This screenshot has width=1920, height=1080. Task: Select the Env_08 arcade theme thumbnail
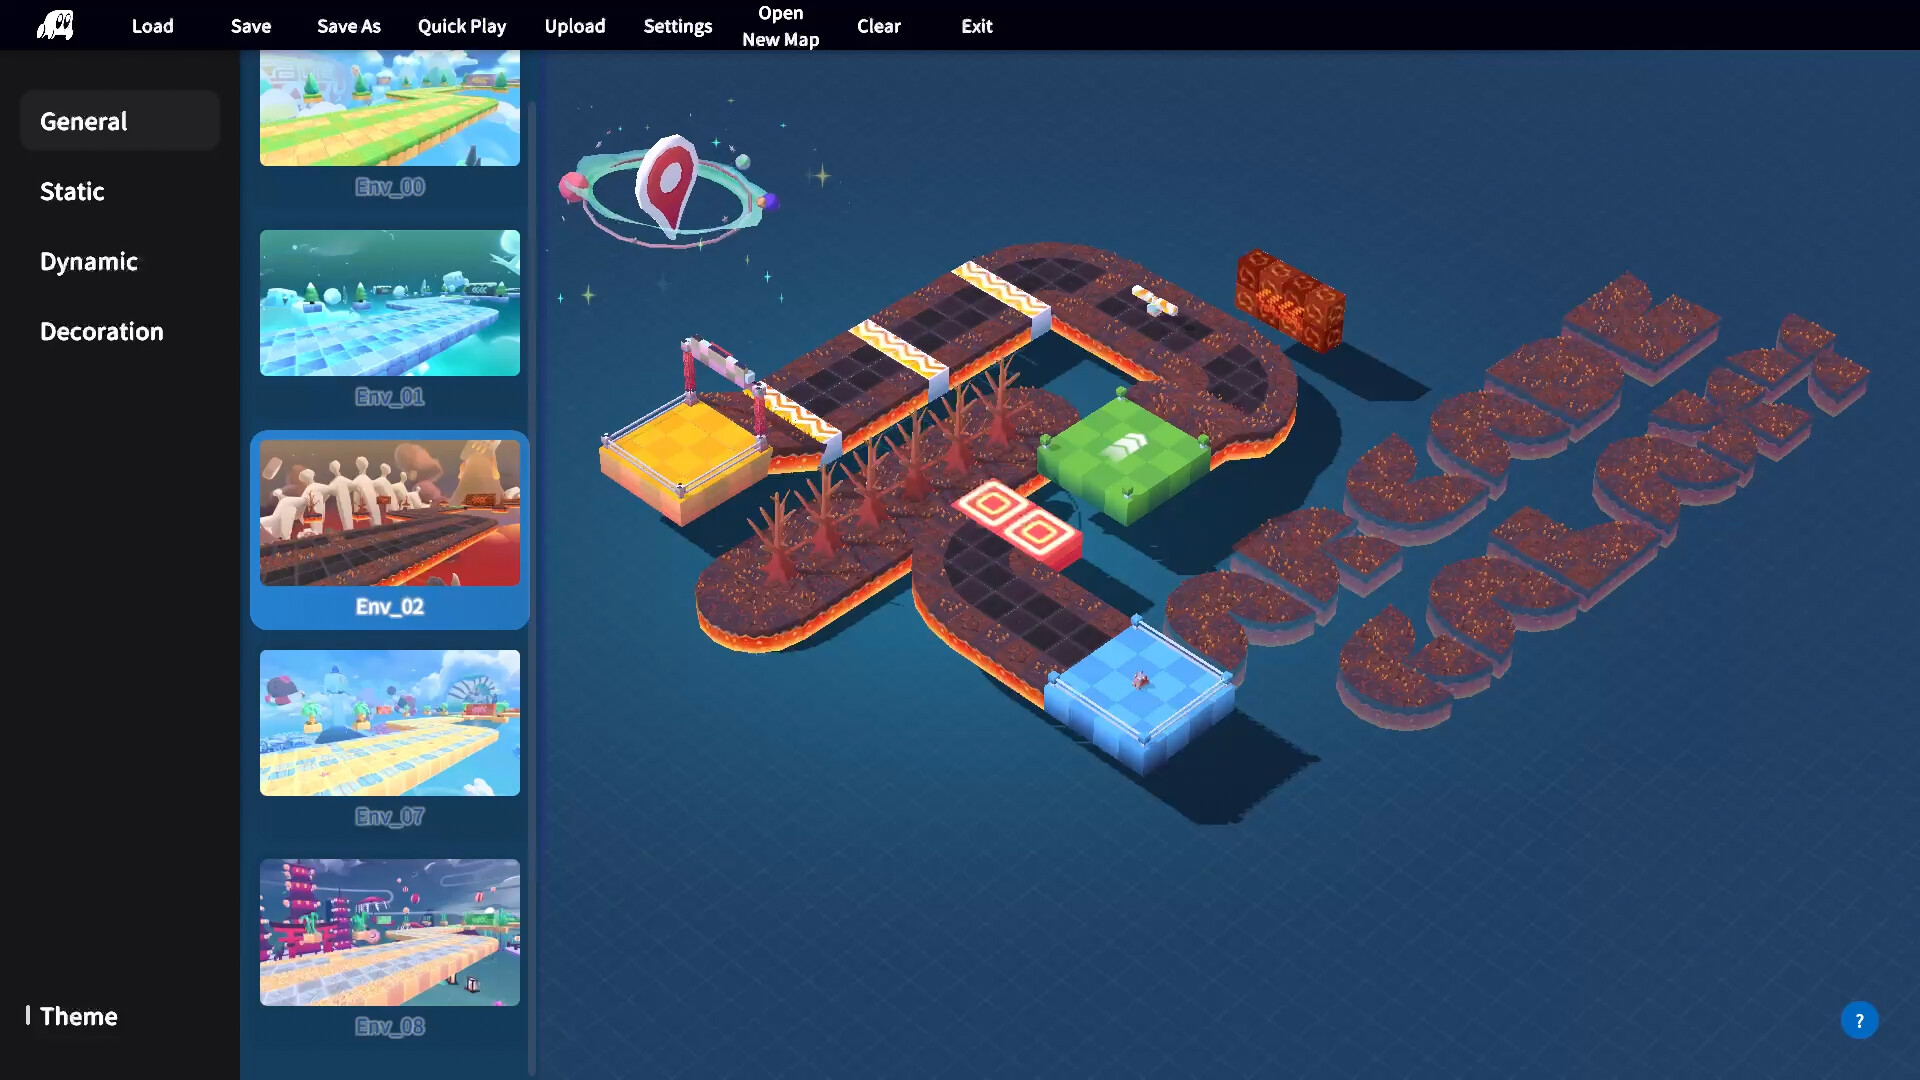pyautogui.click(x=389, y=932)
